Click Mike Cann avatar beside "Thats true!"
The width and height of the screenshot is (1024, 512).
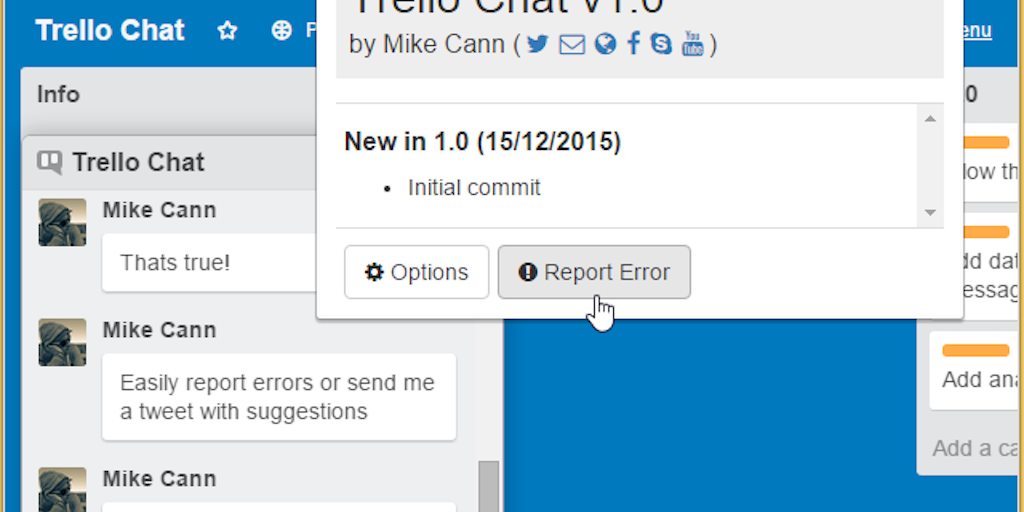point(62,222)
